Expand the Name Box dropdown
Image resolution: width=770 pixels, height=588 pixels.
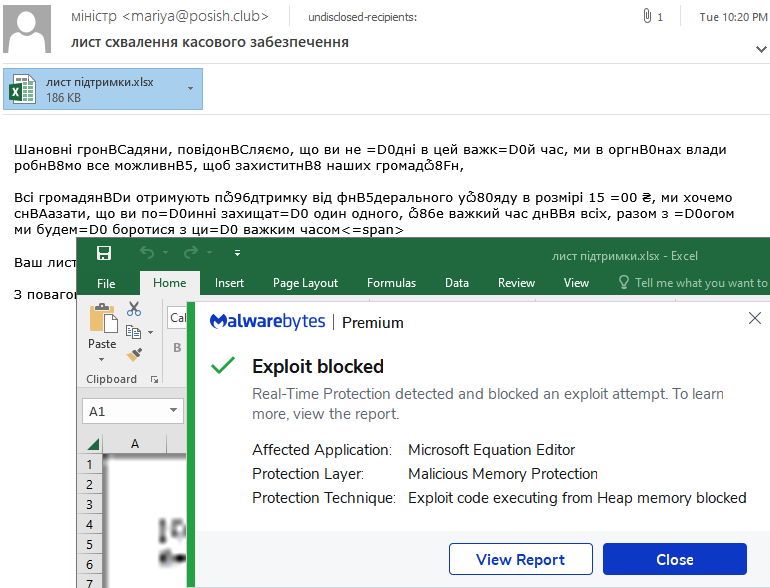[175, 411]
